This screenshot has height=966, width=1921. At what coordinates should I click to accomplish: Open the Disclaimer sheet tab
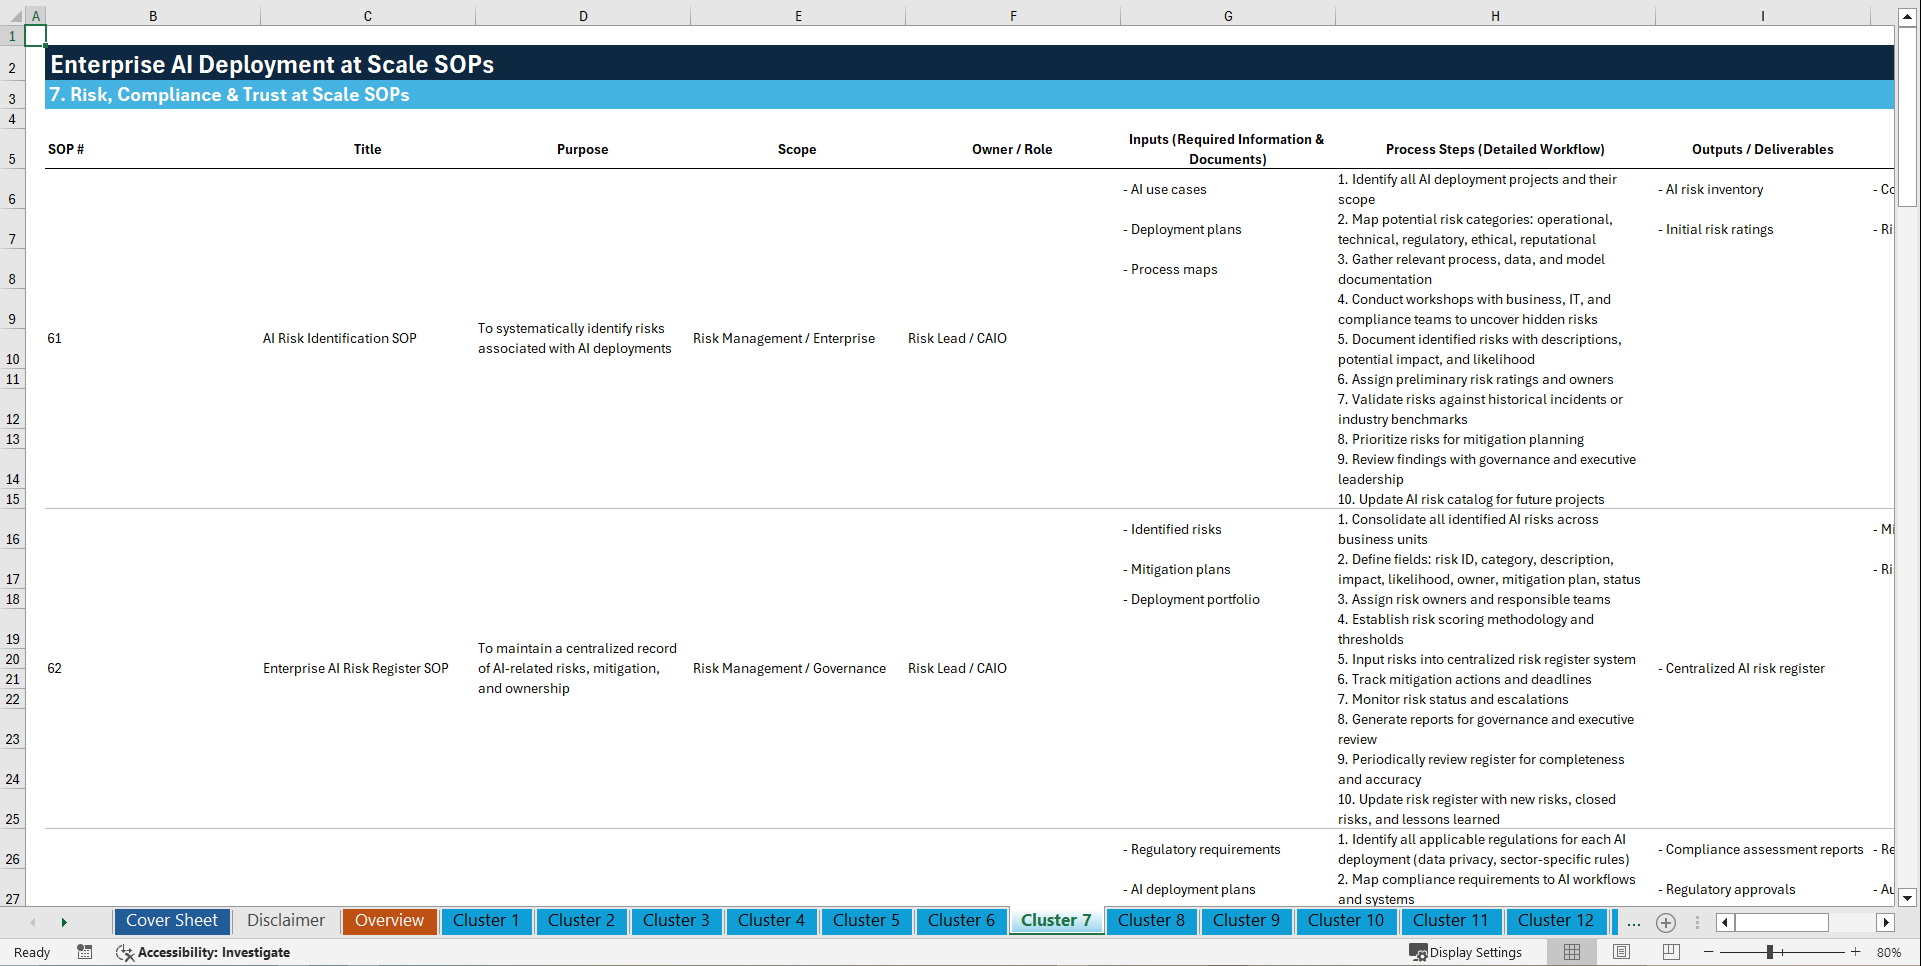tap(285, 921)
